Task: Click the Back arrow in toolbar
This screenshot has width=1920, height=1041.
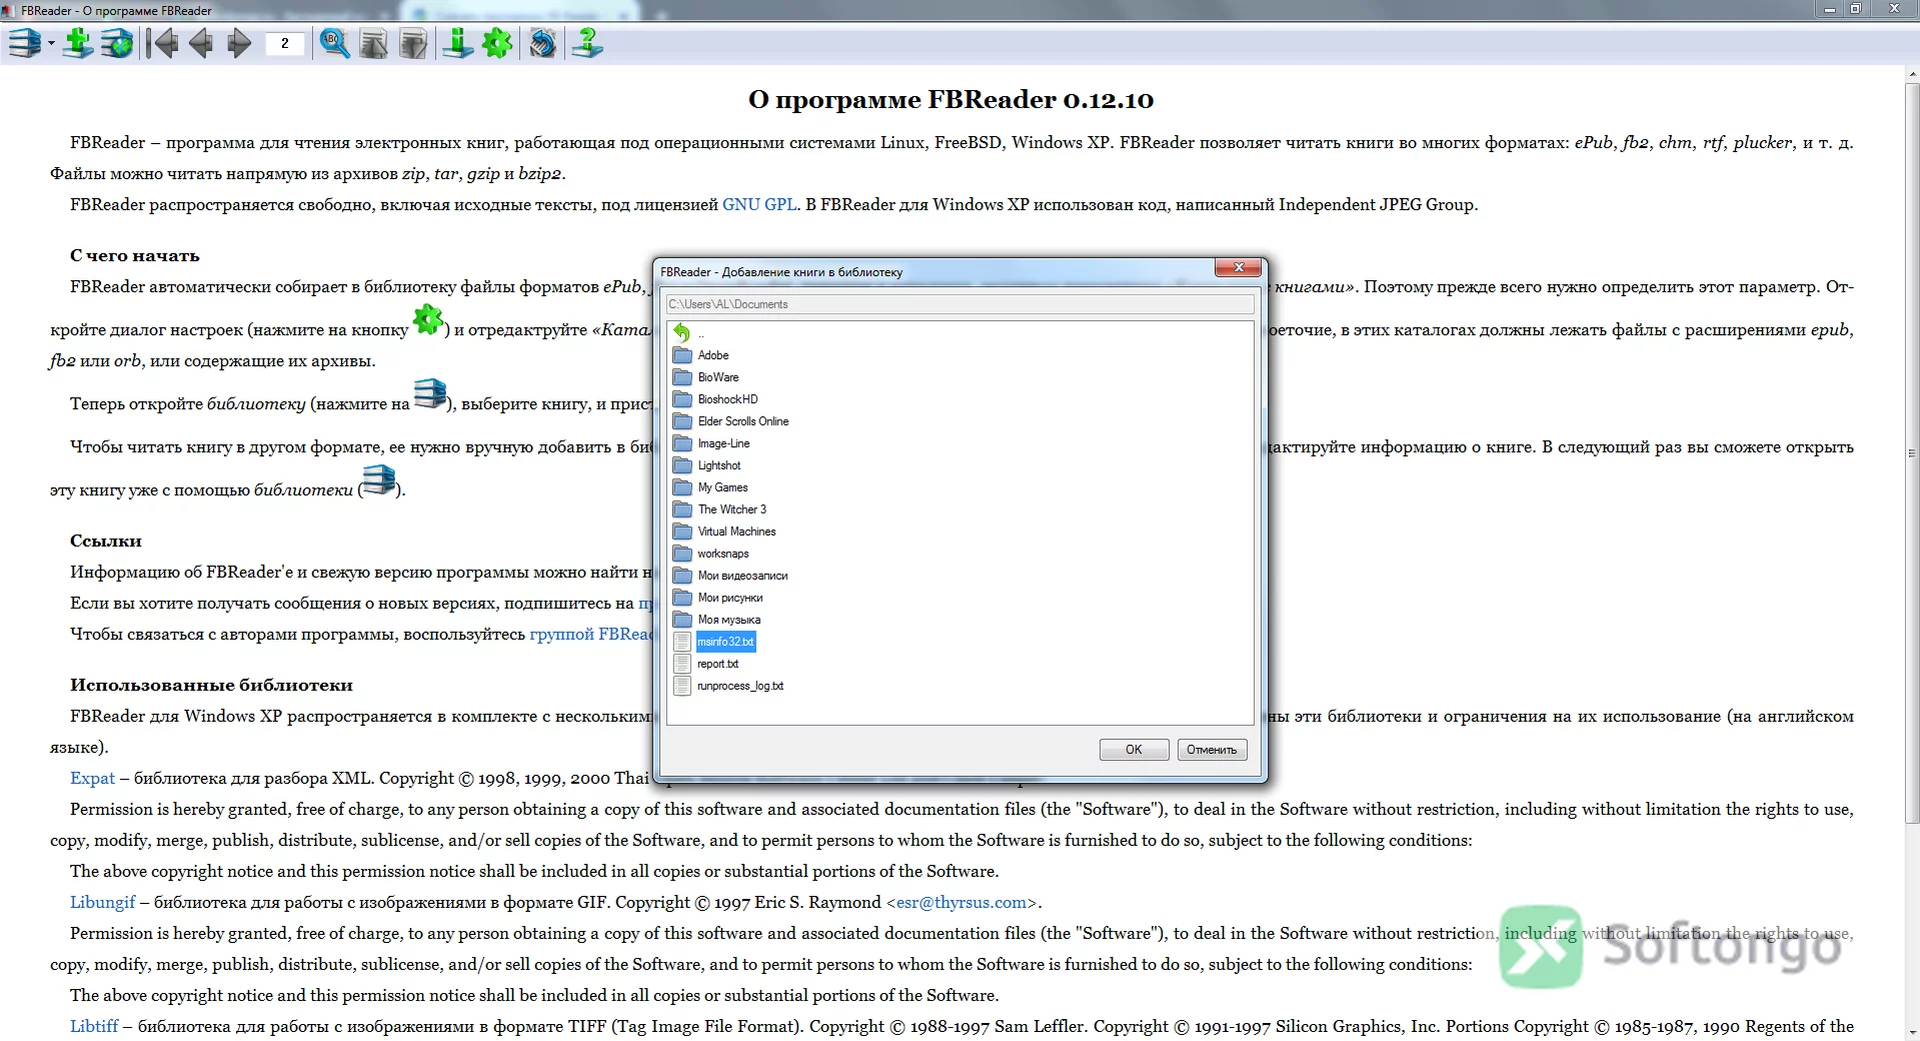Action: tap(201, 43)
